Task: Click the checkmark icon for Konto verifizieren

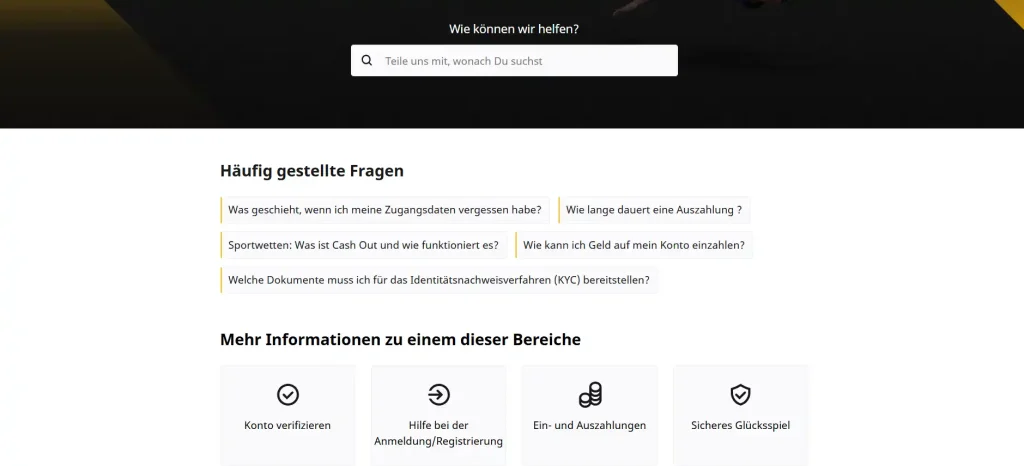Action: pyautogui.click(x=287, y=394)
